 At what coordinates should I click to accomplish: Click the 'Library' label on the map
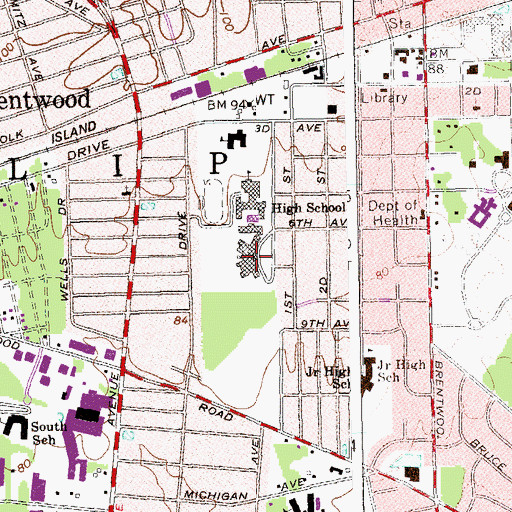point(384,98)
